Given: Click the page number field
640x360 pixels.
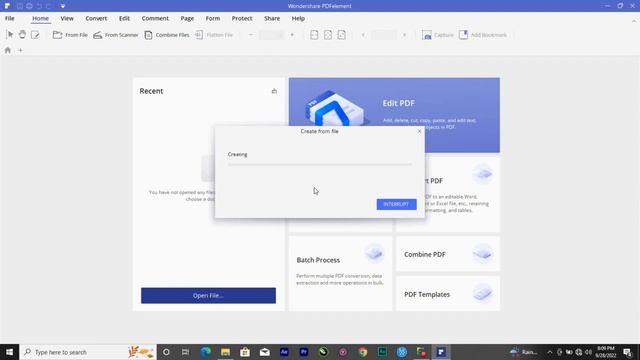Looking at the screenshot, I should click(x=383, y=35).
